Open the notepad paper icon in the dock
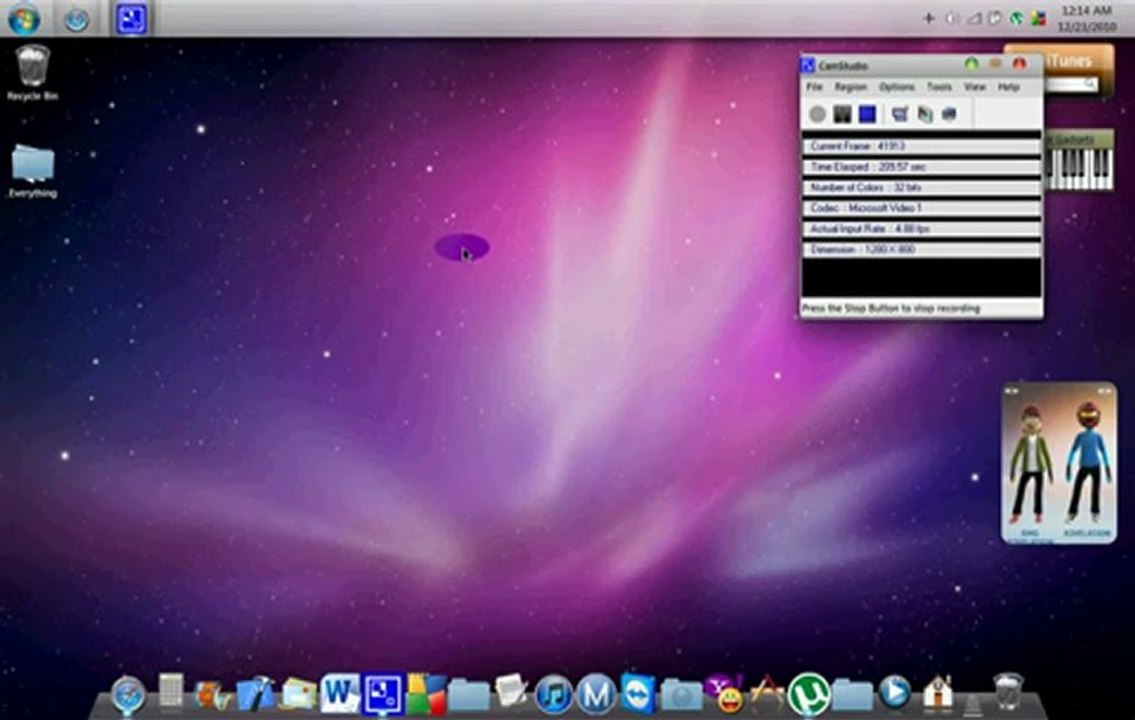The image size is (1135, 720). (x=512, y=692)
